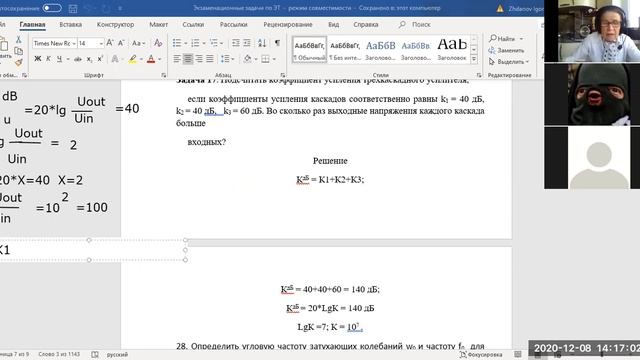Apply red font color
This screenshot has width=640, height=360.
click(x=151, y=59)
